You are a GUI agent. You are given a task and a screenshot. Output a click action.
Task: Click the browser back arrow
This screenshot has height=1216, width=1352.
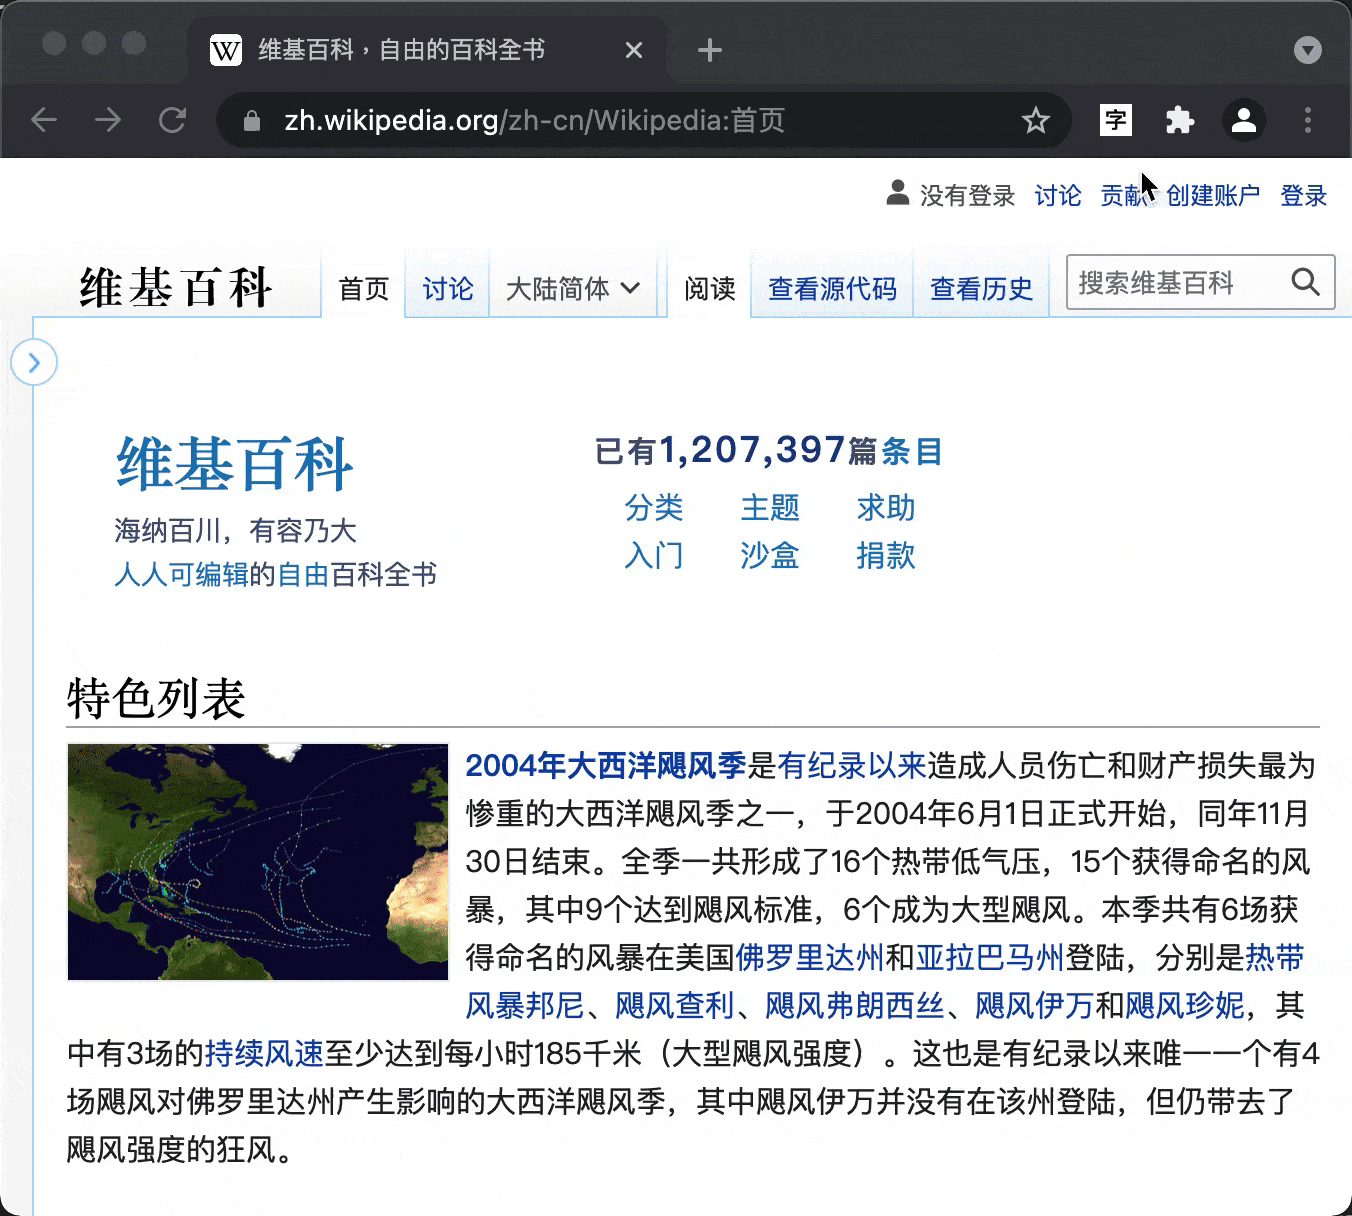coord(44,121)
